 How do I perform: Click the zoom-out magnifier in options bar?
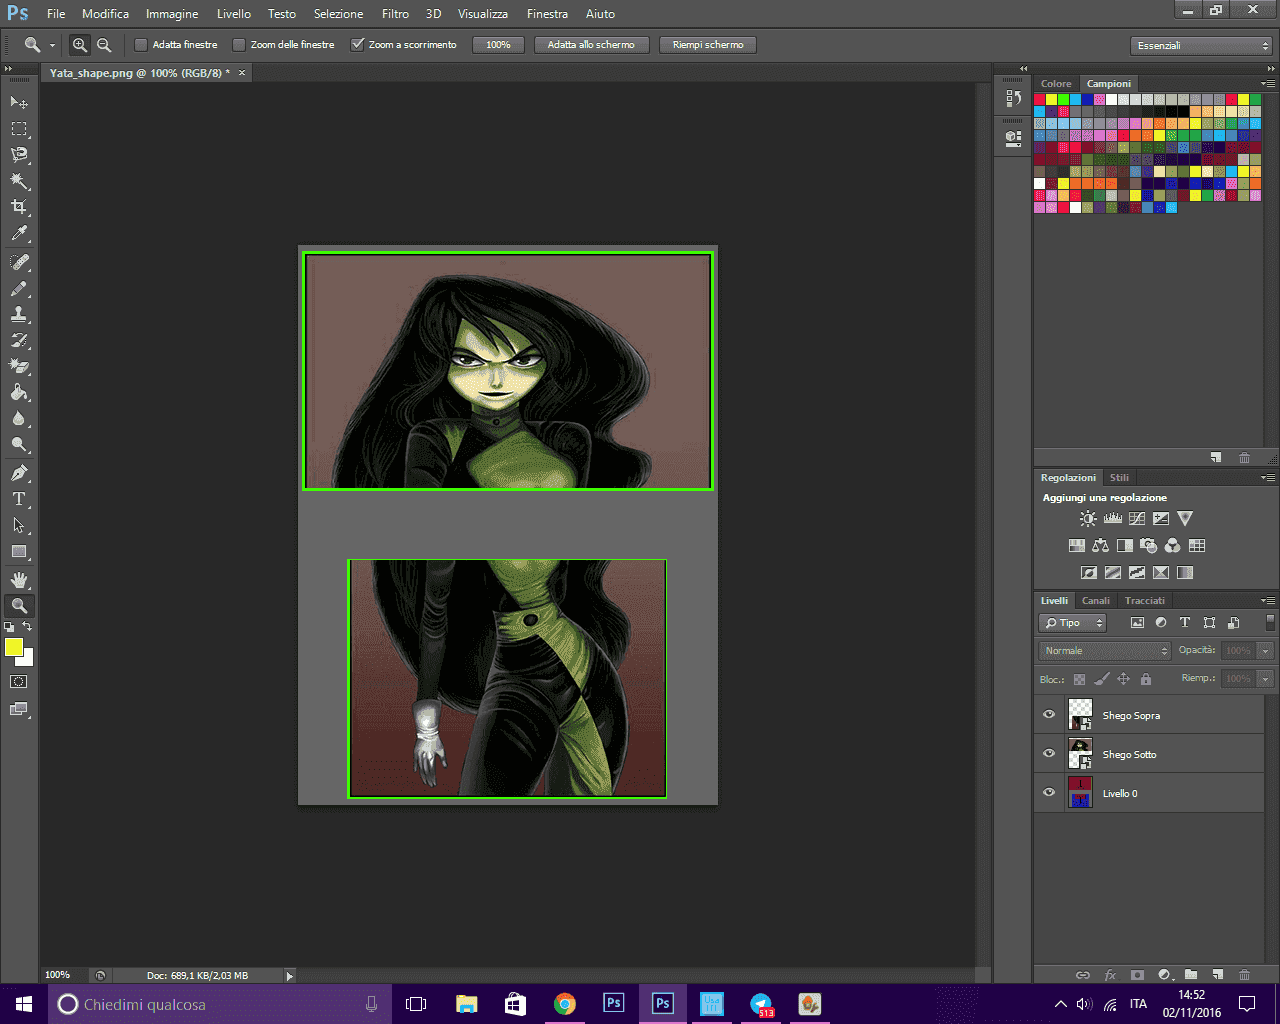104,45
